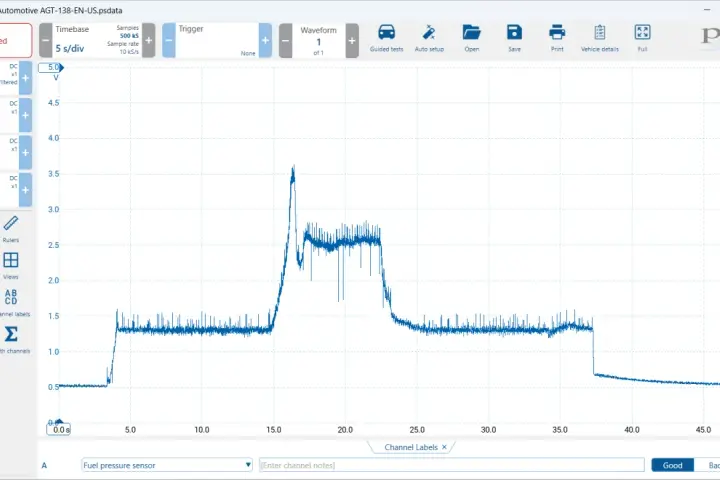The width and height of the screenshot is (720, 480).
Task: Close the Channel Labels tab
Action: click(444, 447)
